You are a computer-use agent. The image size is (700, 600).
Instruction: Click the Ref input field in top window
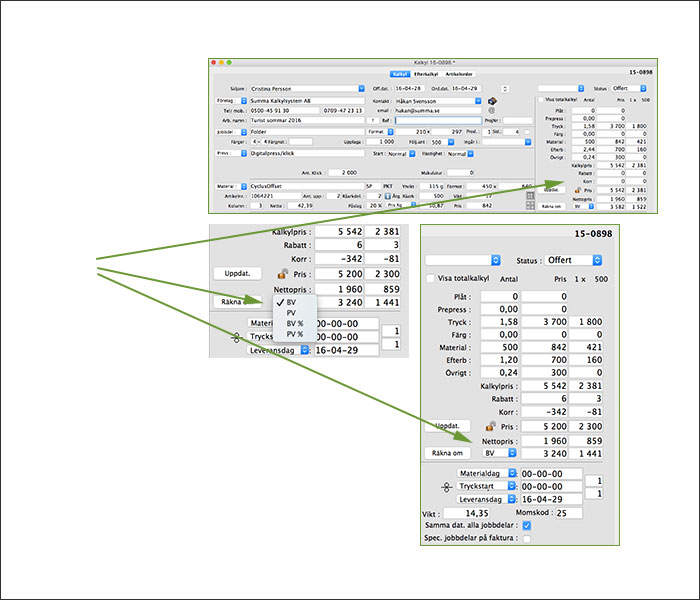tap(438, 121)
